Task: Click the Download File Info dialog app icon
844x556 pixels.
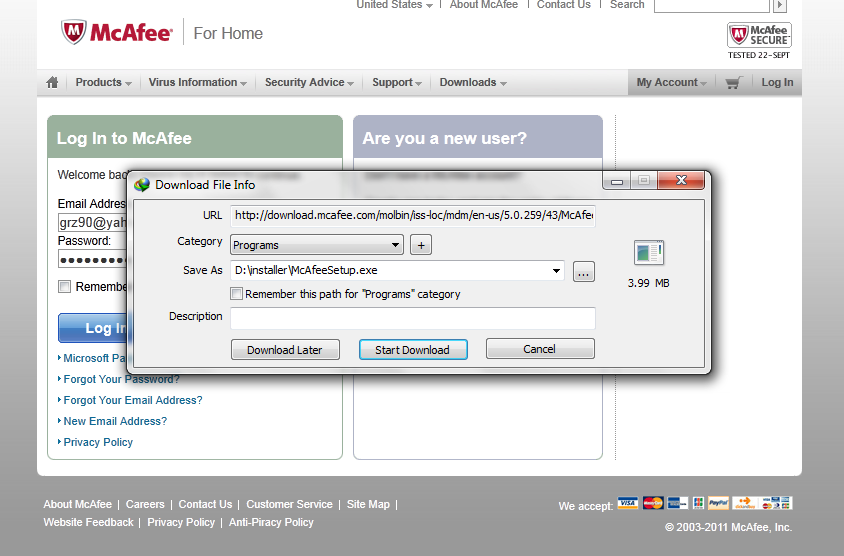Action: pyautogui.click(x=142, y=185)
